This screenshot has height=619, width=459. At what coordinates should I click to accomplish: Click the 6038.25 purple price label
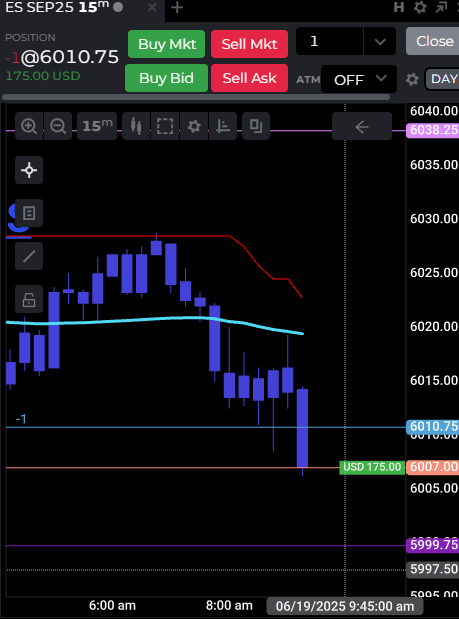(x=433, y=130)
